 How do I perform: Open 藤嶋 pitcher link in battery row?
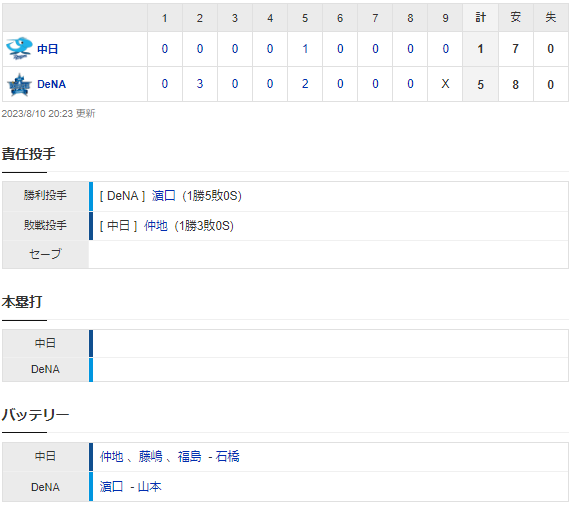(x=150, y=456)
